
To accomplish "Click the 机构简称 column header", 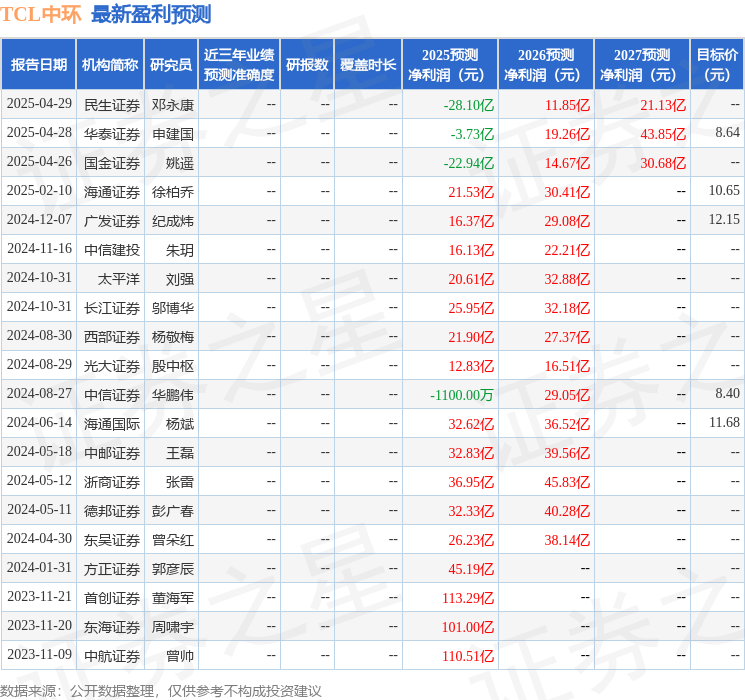I will tap(110, 65).
